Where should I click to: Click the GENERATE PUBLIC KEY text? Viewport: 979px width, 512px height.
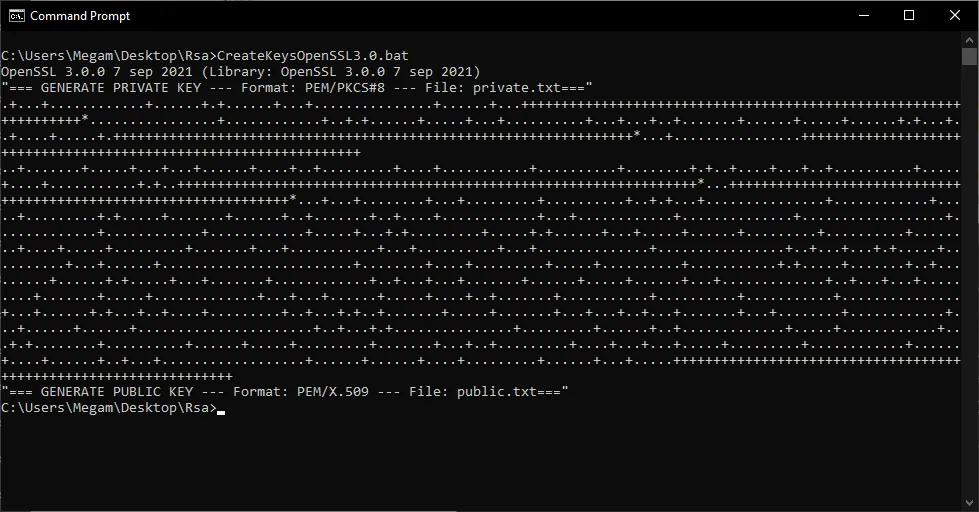(x=117, y=391)
